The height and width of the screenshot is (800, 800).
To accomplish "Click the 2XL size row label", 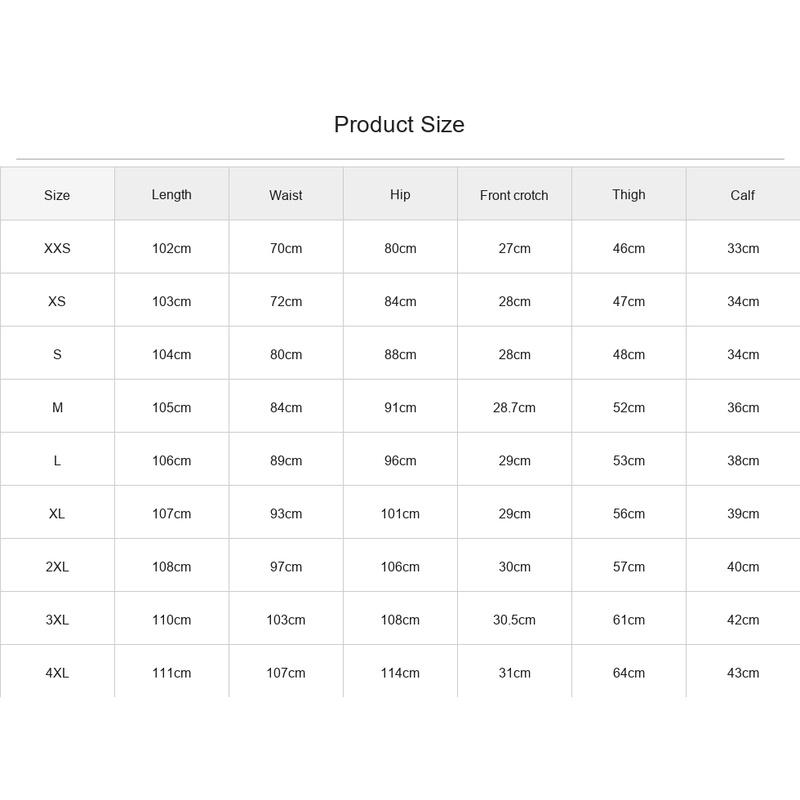I will (x=57, y=566).
